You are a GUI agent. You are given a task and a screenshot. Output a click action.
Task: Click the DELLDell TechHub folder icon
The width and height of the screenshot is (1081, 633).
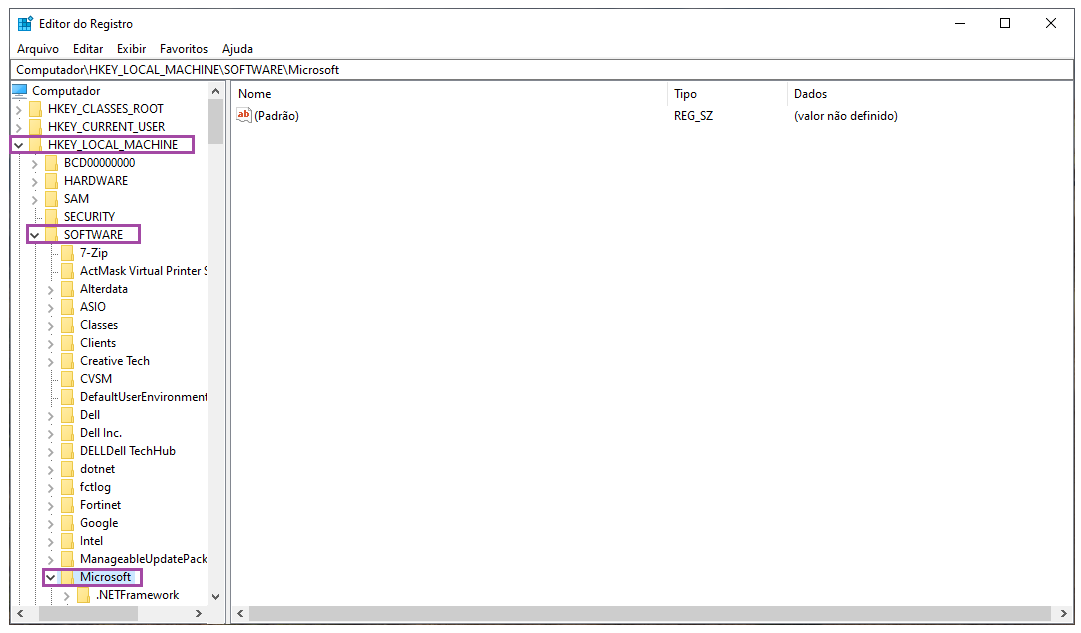click(x=67, y=450)
